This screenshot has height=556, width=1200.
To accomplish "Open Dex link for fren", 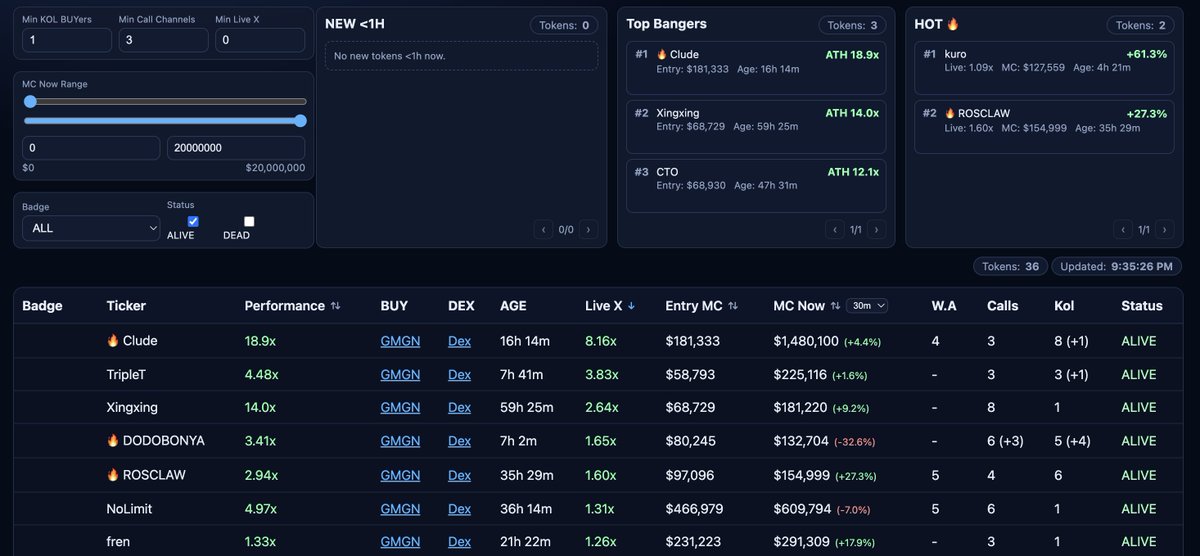I will click(459, 542).
